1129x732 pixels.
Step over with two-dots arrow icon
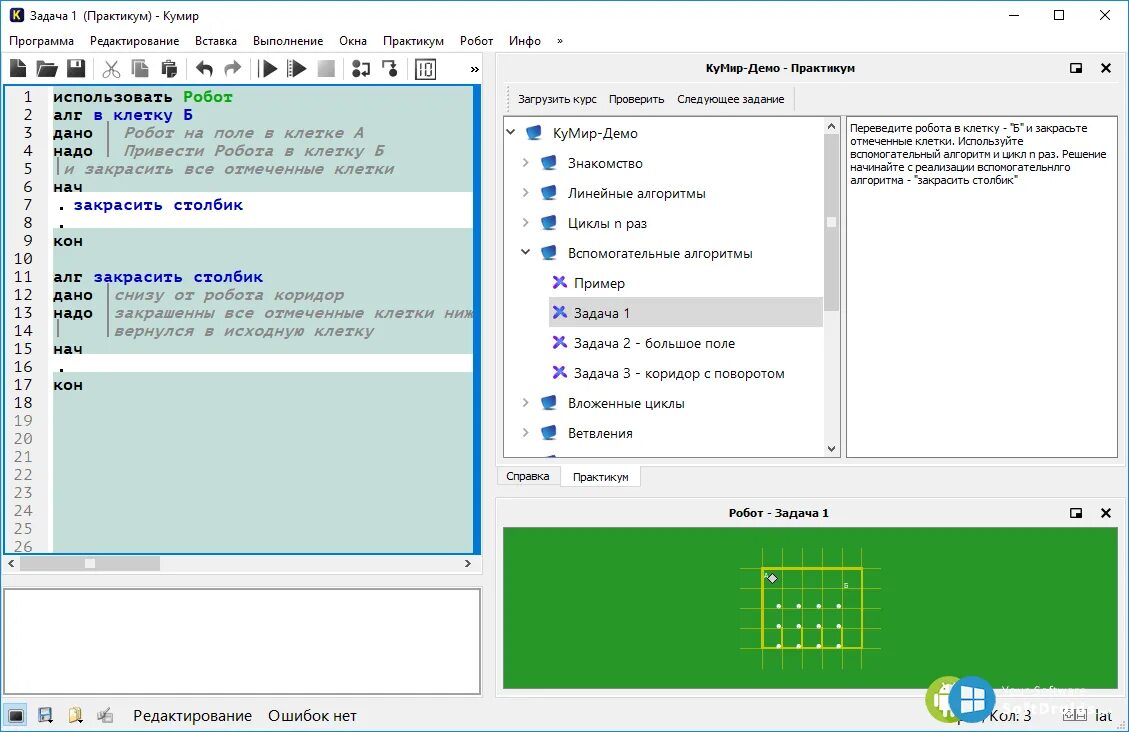pos(361,69)
